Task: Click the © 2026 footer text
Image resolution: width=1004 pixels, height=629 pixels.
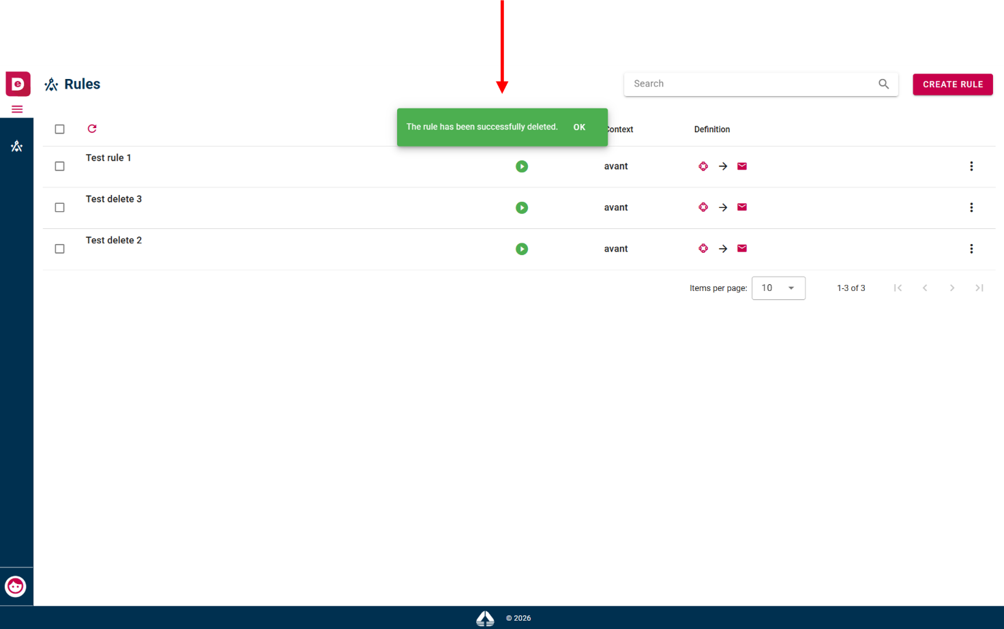Action: [518, 618]
